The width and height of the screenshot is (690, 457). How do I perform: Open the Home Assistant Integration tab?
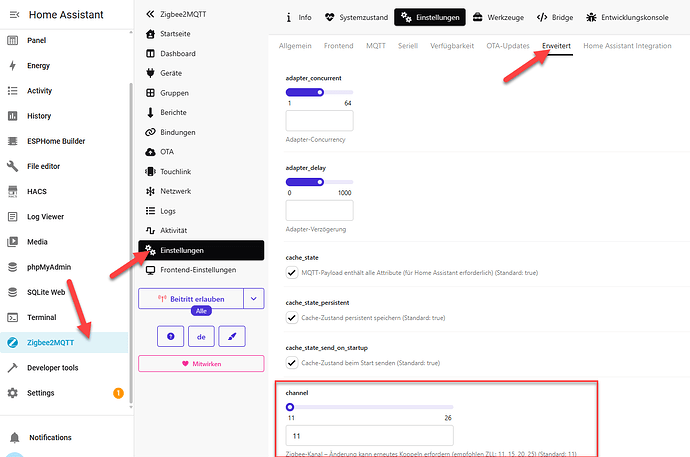[627, 46]
